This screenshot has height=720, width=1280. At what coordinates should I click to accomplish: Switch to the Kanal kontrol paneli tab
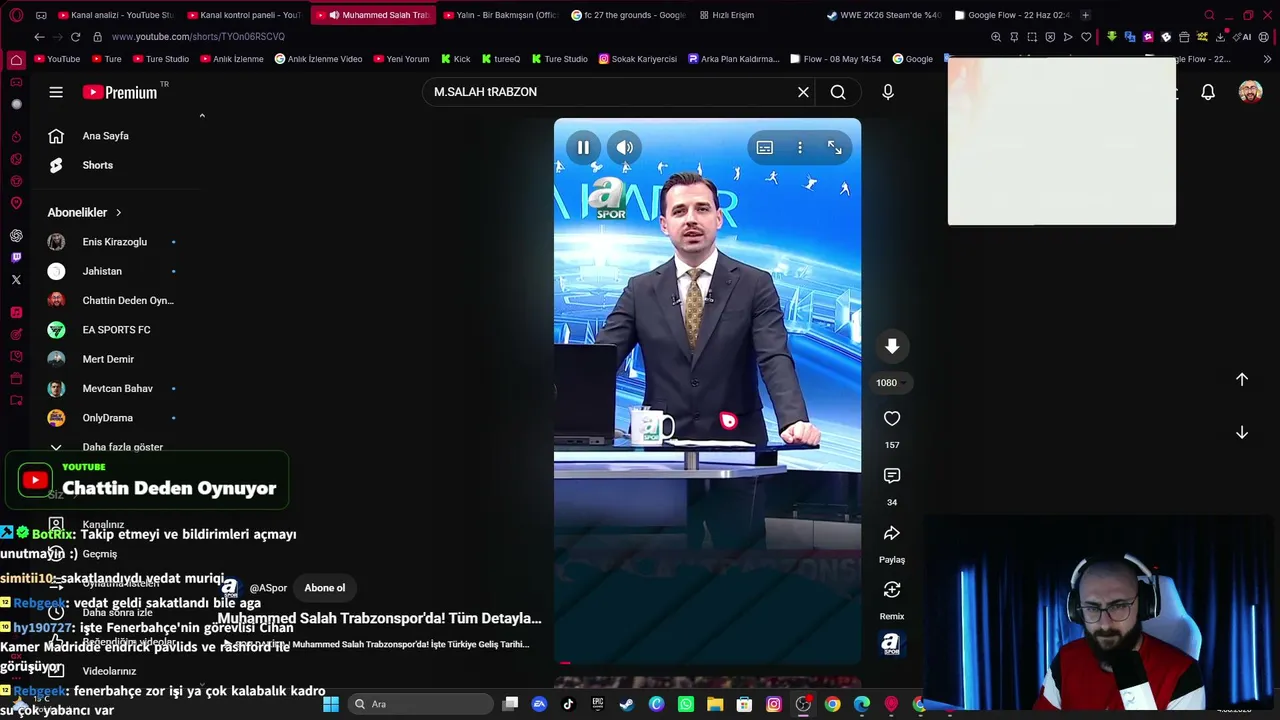pyautogui.click(x=244, y=15)
